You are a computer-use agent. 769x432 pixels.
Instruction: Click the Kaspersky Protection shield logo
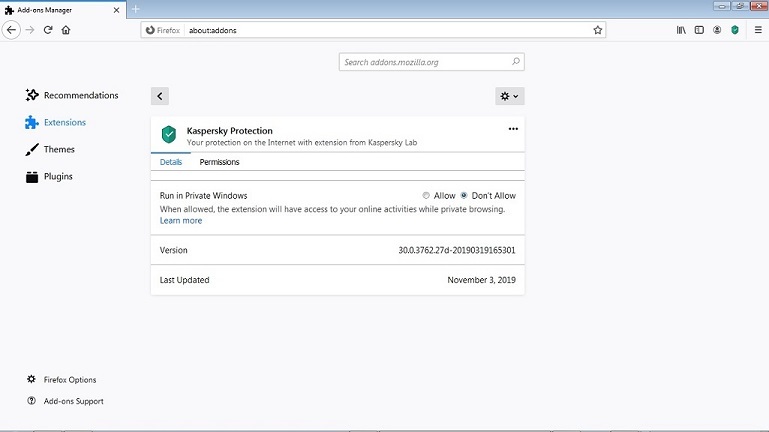click(169, 134)
